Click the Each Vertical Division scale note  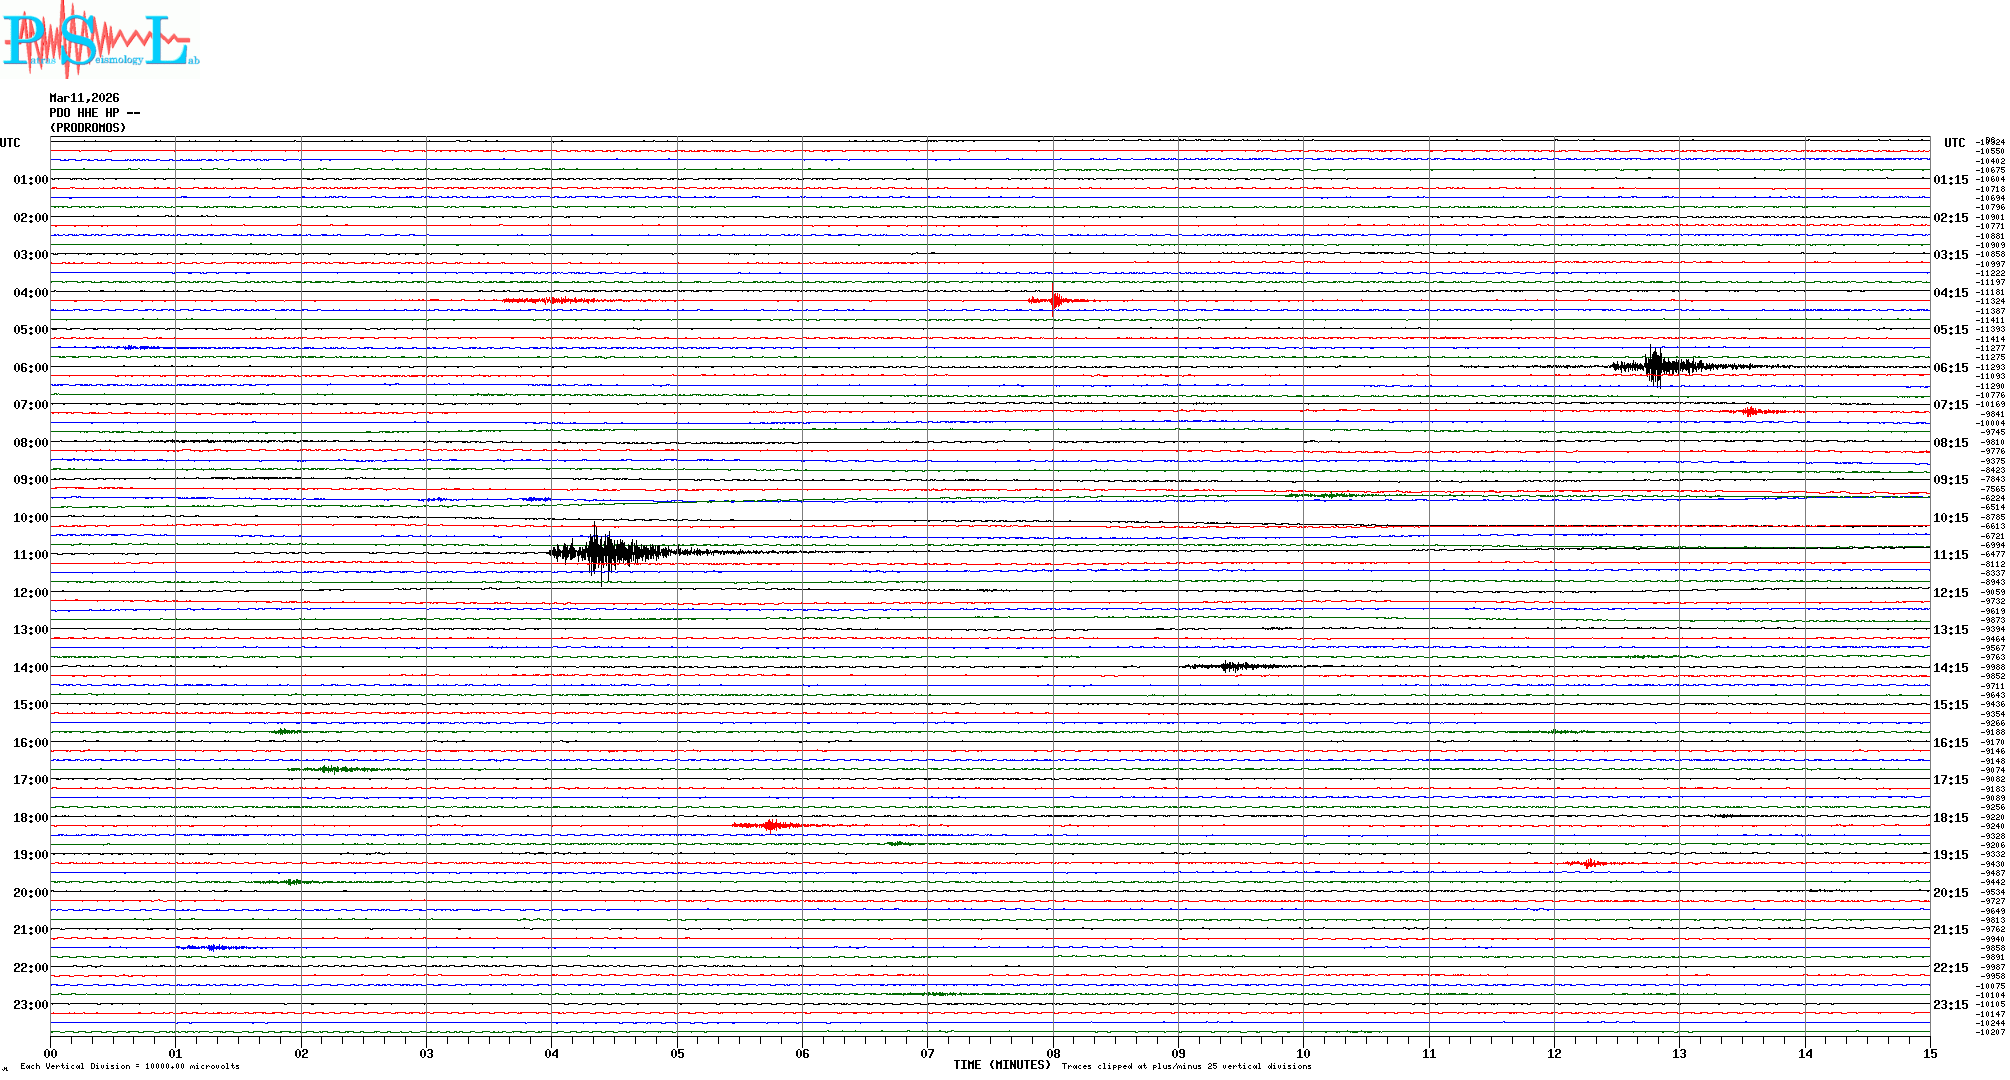tap(130, 1066)
